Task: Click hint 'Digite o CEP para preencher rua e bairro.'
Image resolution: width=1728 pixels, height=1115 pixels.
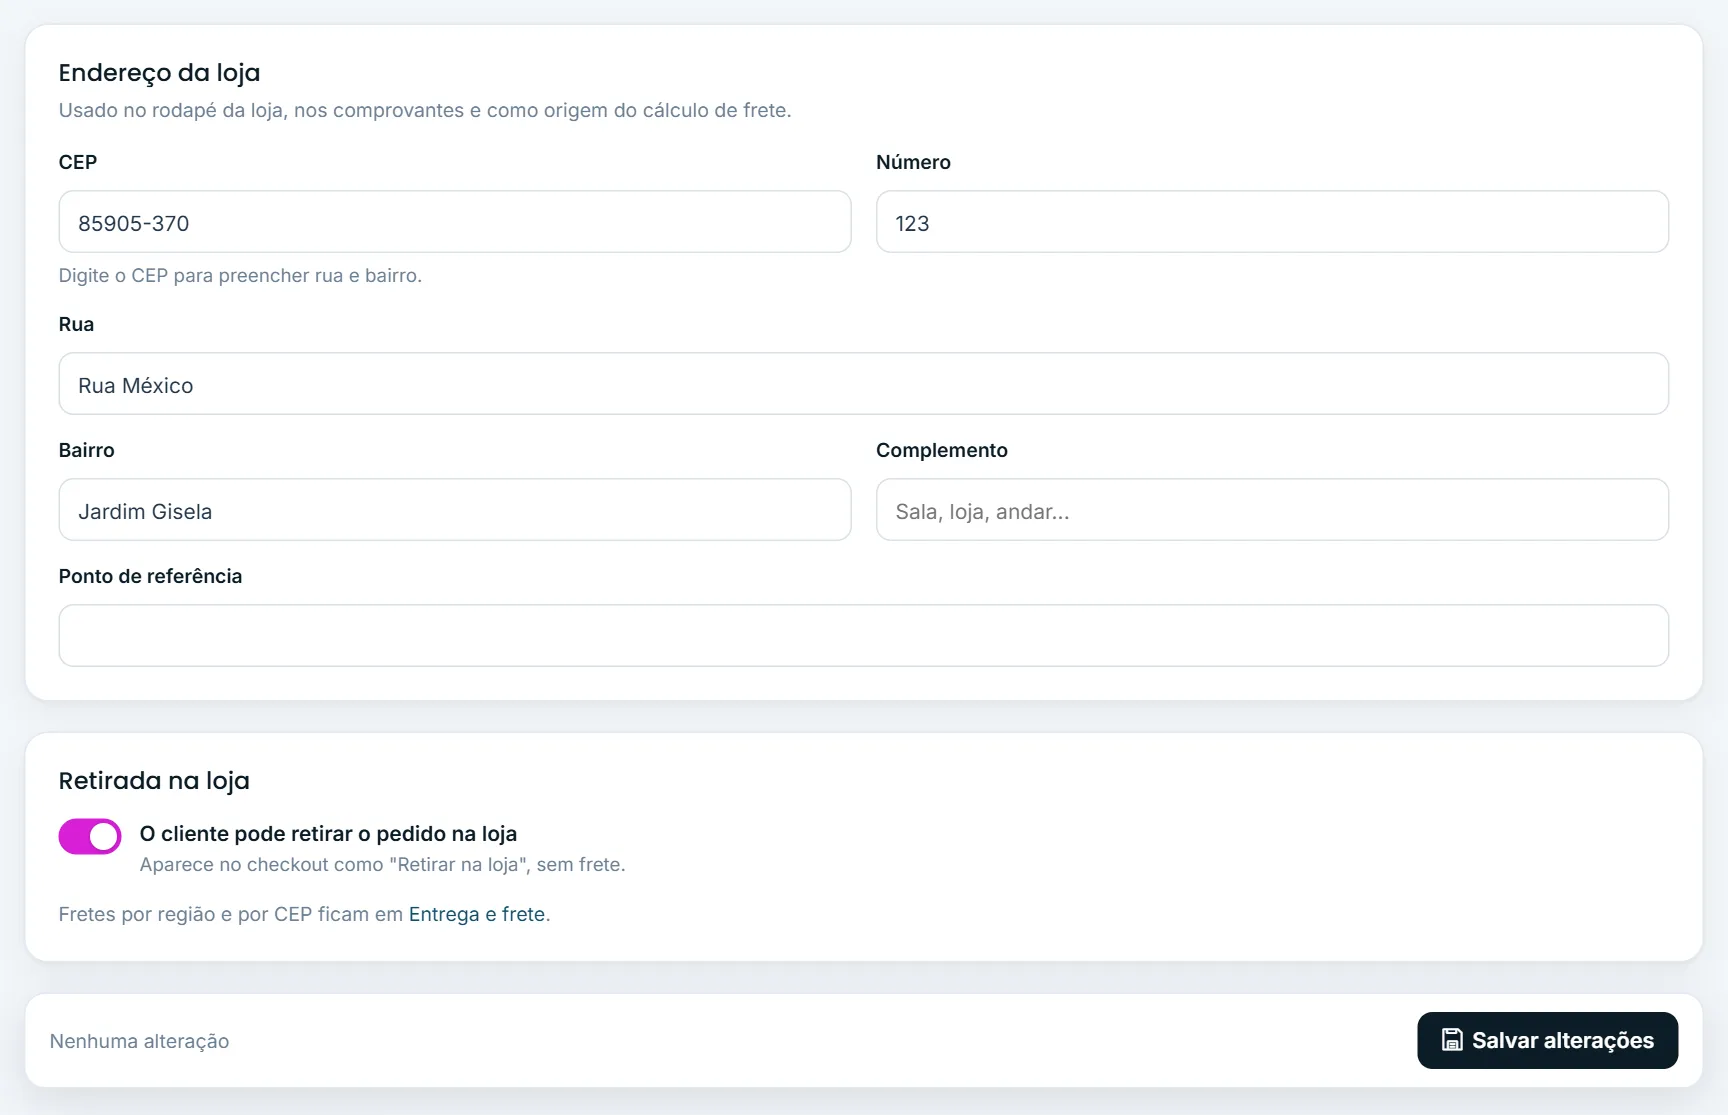Action: point(240,275)
